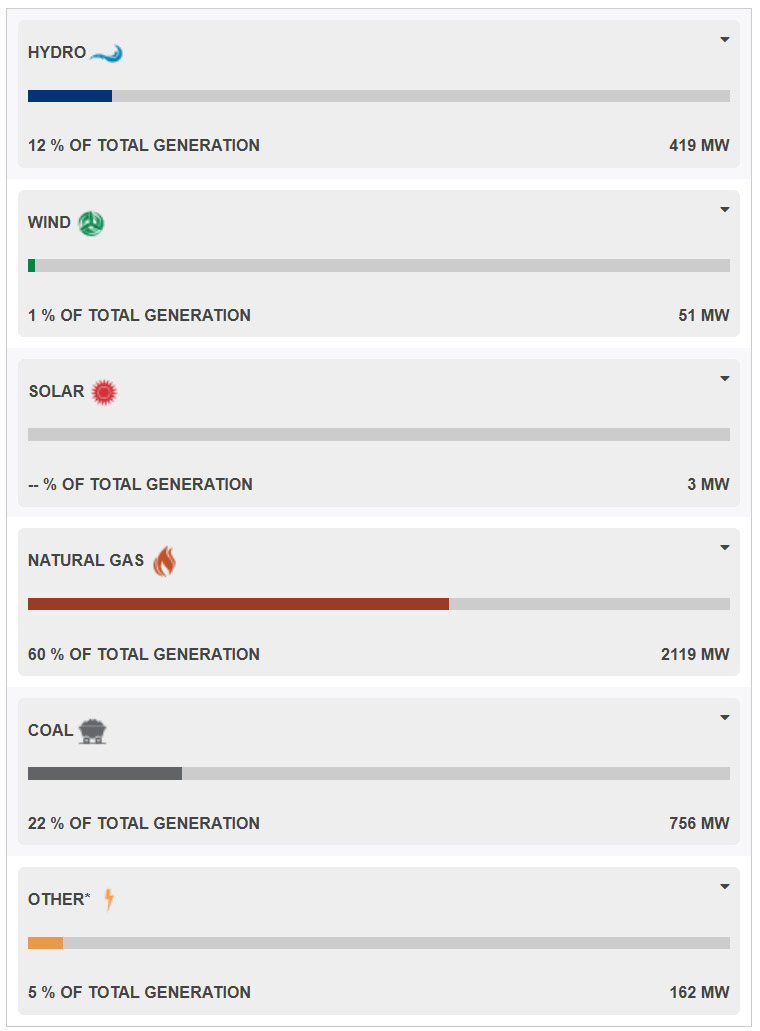
Task: Click the red Natural Gas generation bar
Action: point(238,604)
